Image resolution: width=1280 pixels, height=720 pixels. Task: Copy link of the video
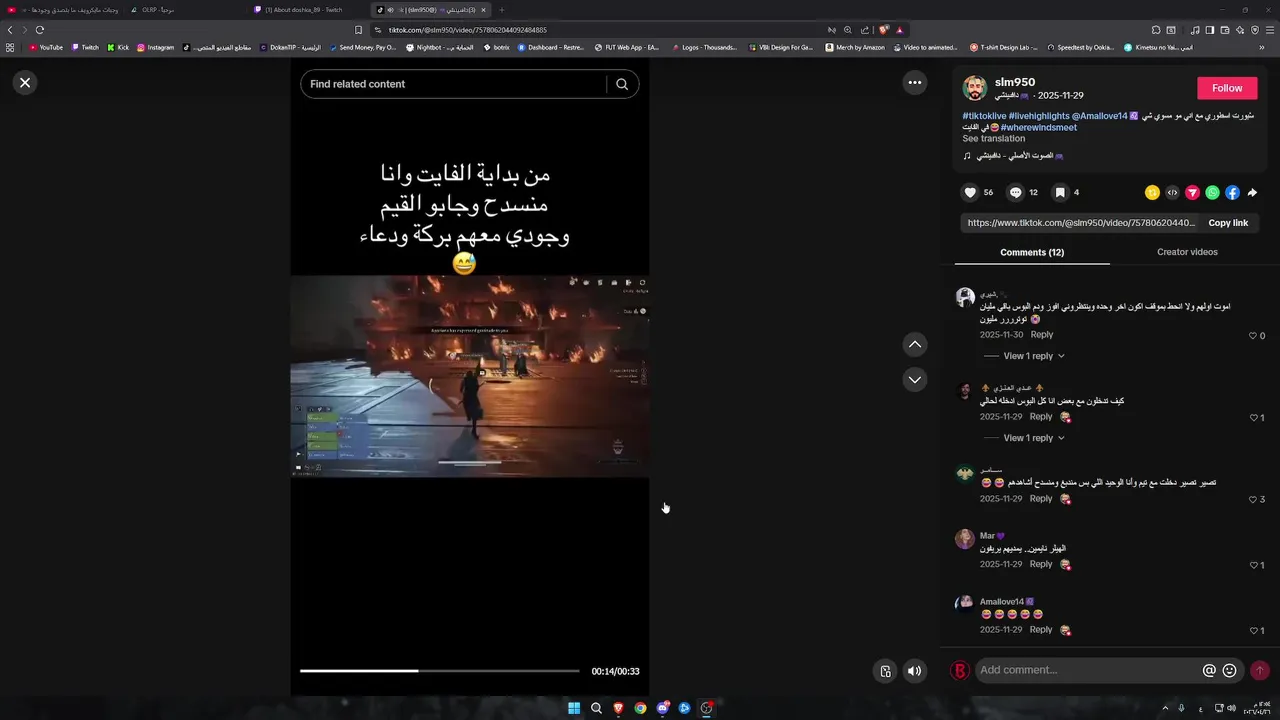[1228, 223]
